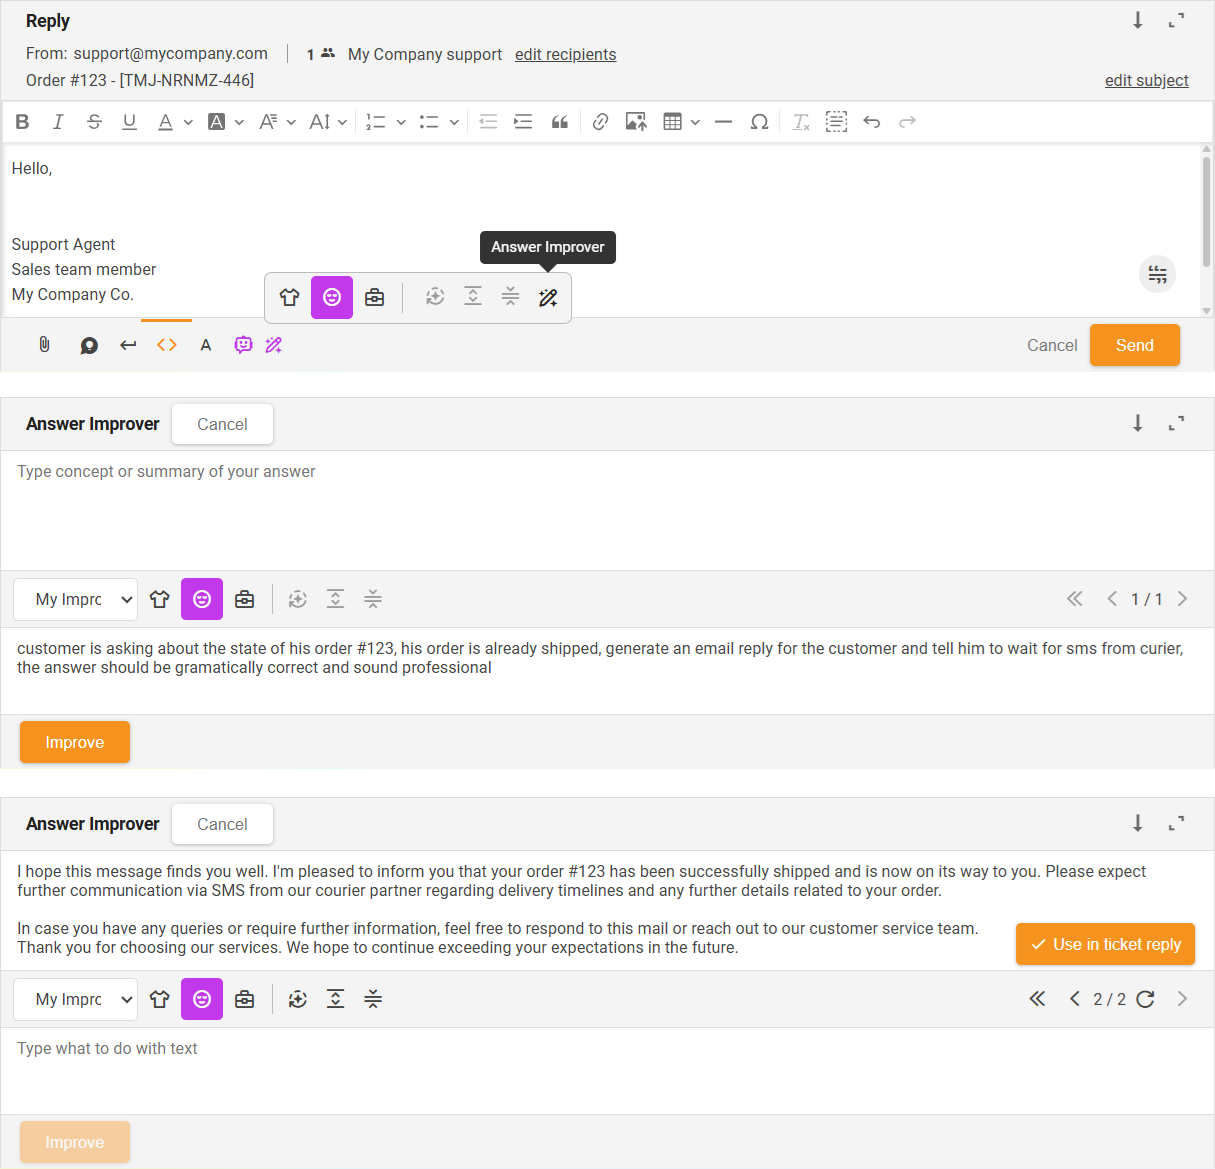The width and height of the screenshot is (1215, 1169).
Task: Toggle the Strikethrough formatting button
Action: (x=94, y=122)
